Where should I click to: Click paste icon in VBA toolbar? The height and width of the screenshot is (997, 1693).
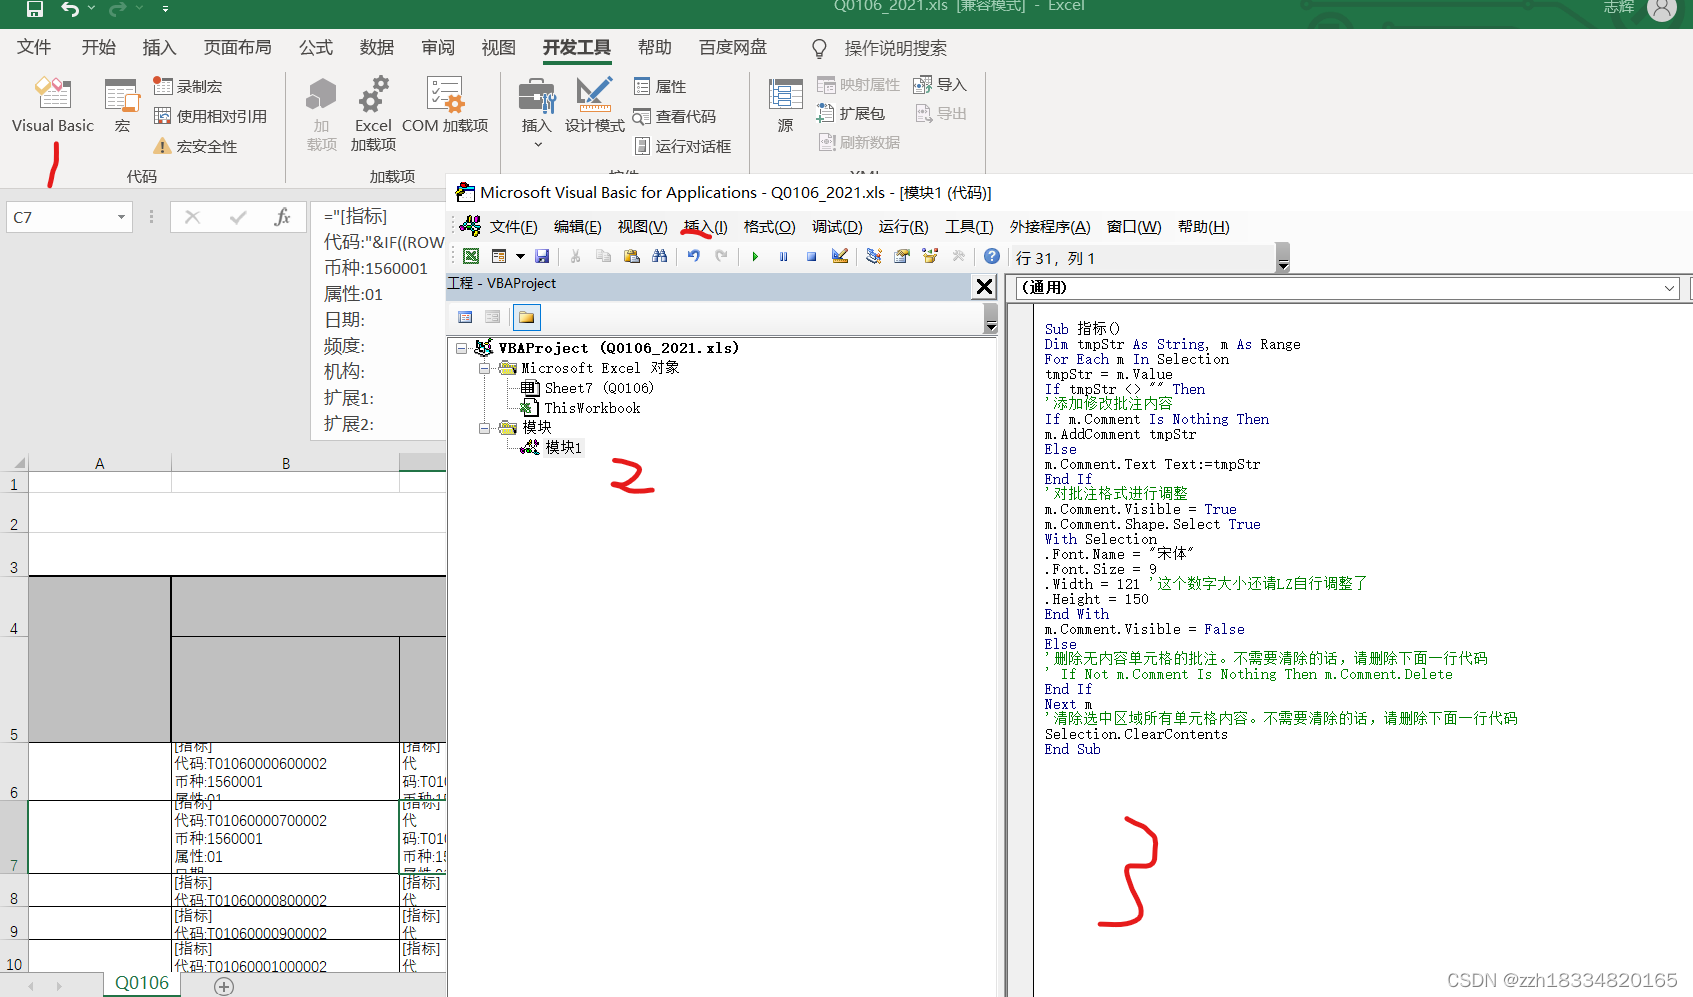632,257
